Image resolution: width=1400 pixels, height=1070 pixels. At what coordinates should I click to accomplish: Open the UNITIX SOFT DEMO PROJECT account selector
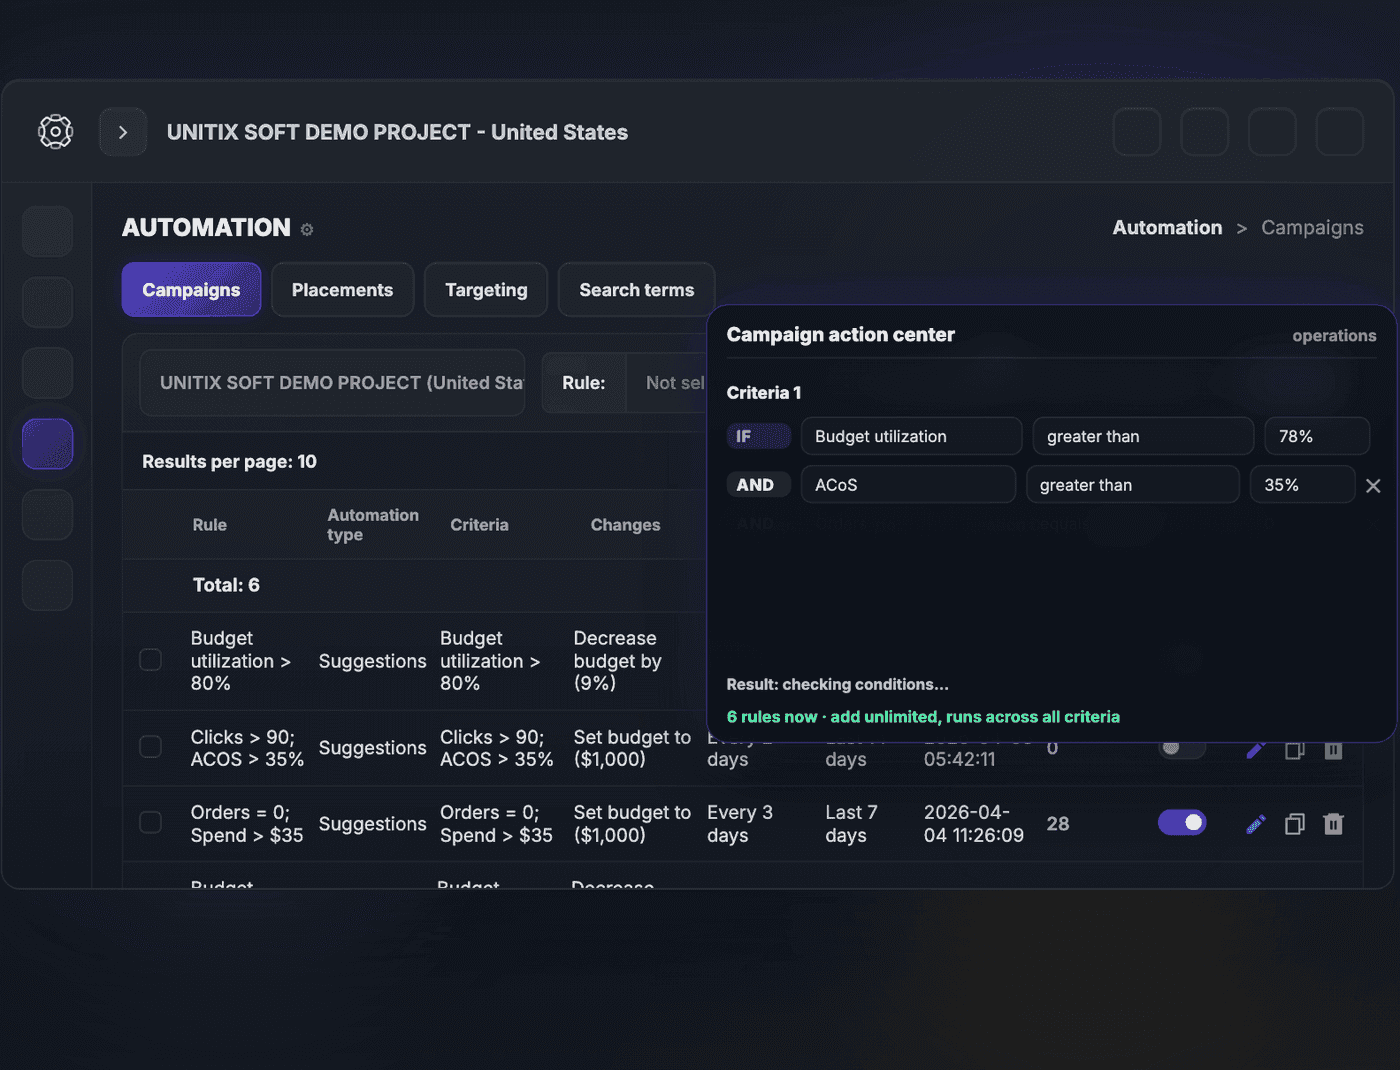(x=332, y=383)
